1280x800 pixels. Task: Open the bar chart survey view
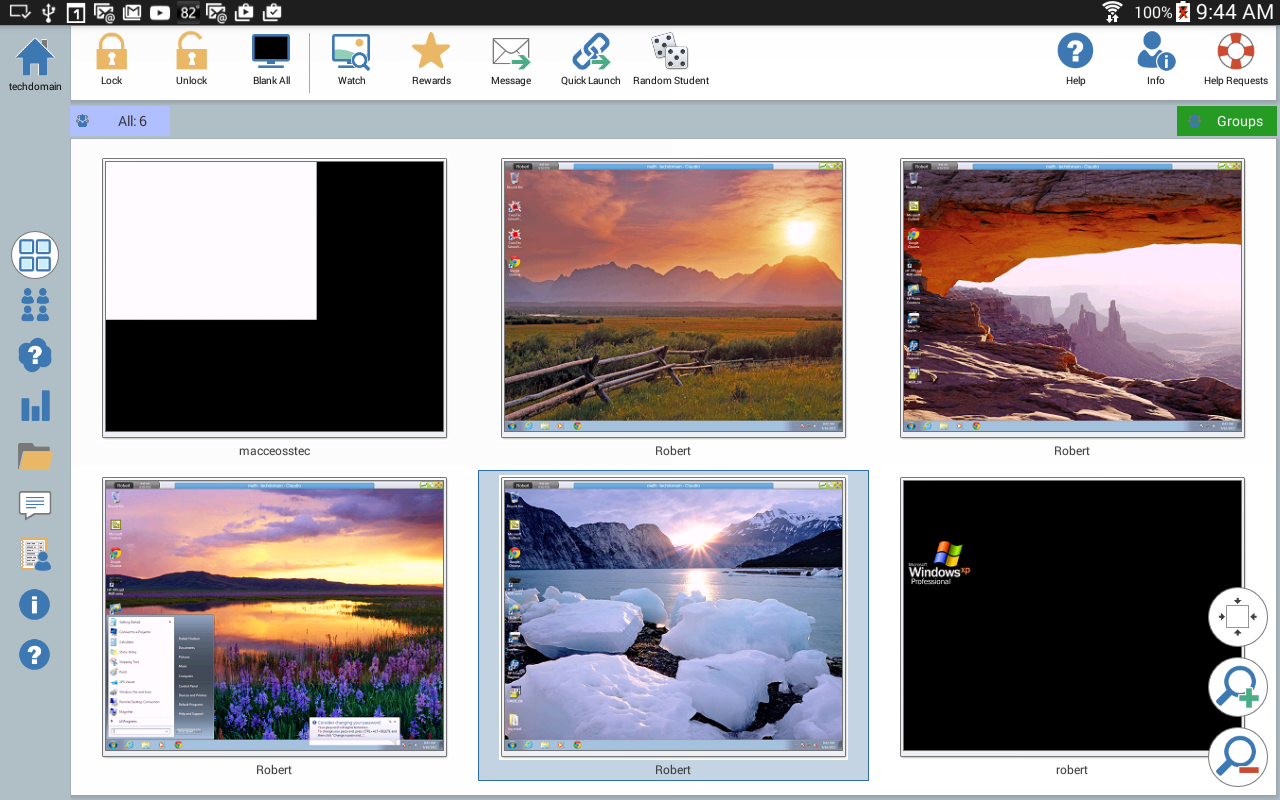(x=35, y=406)
